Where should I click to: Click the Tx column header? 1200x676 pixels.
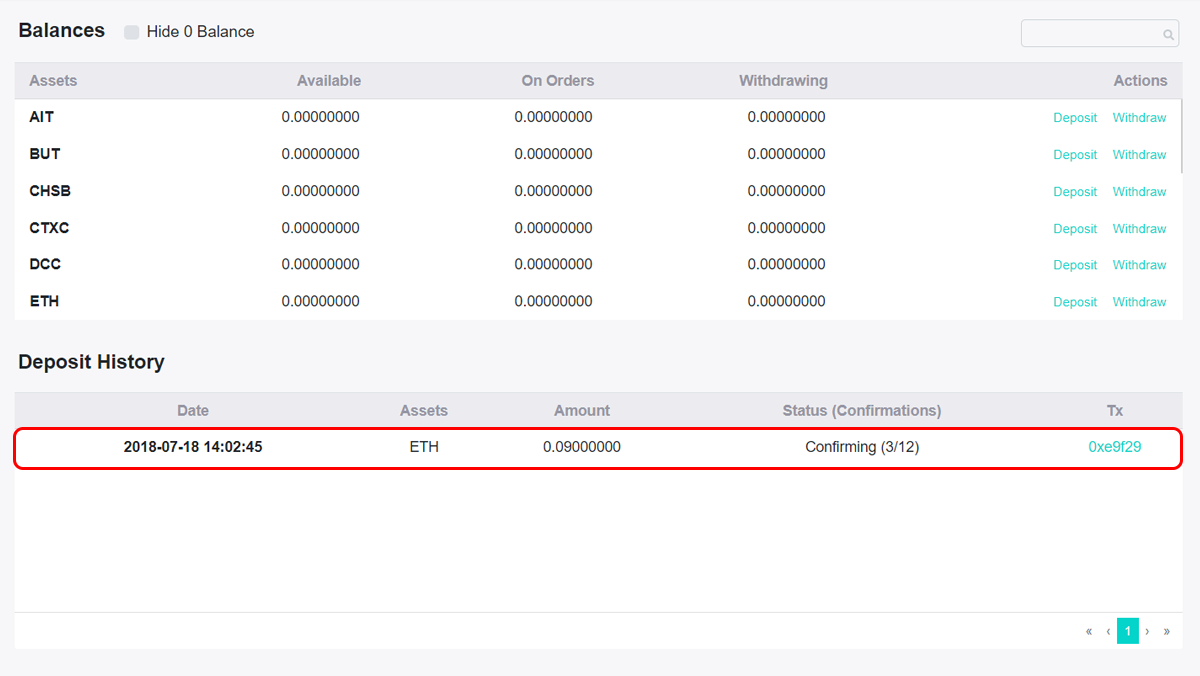1115,411
